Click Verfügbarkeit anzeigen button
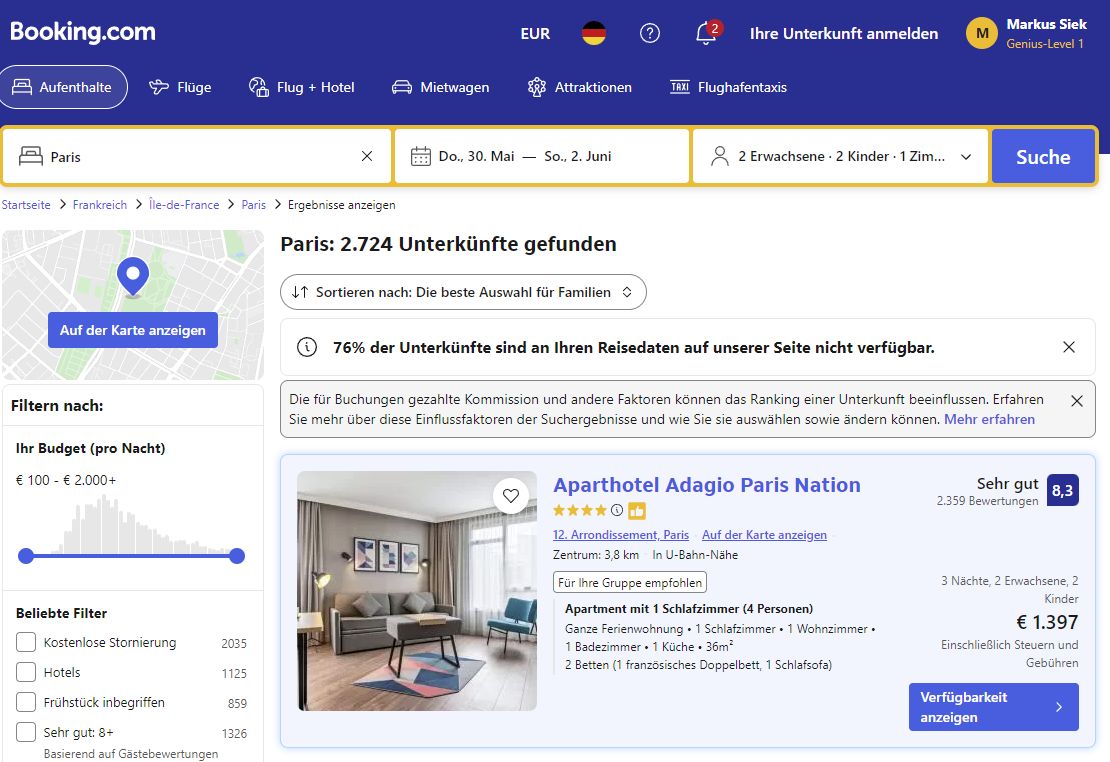The image size is (1110, 762). (x=993, y=707)
